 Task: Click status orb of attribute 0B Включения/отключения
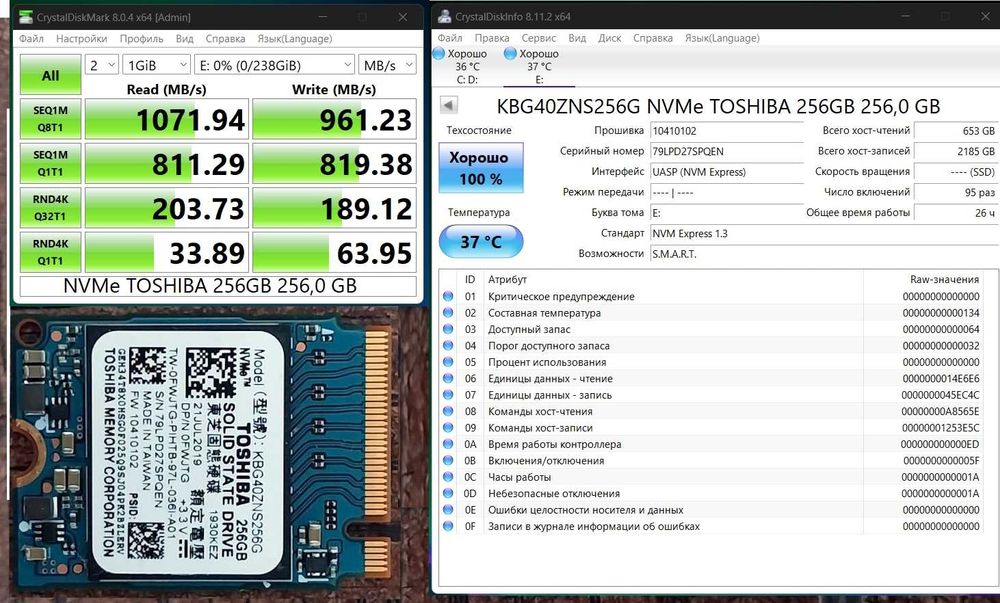click(448, 461)
